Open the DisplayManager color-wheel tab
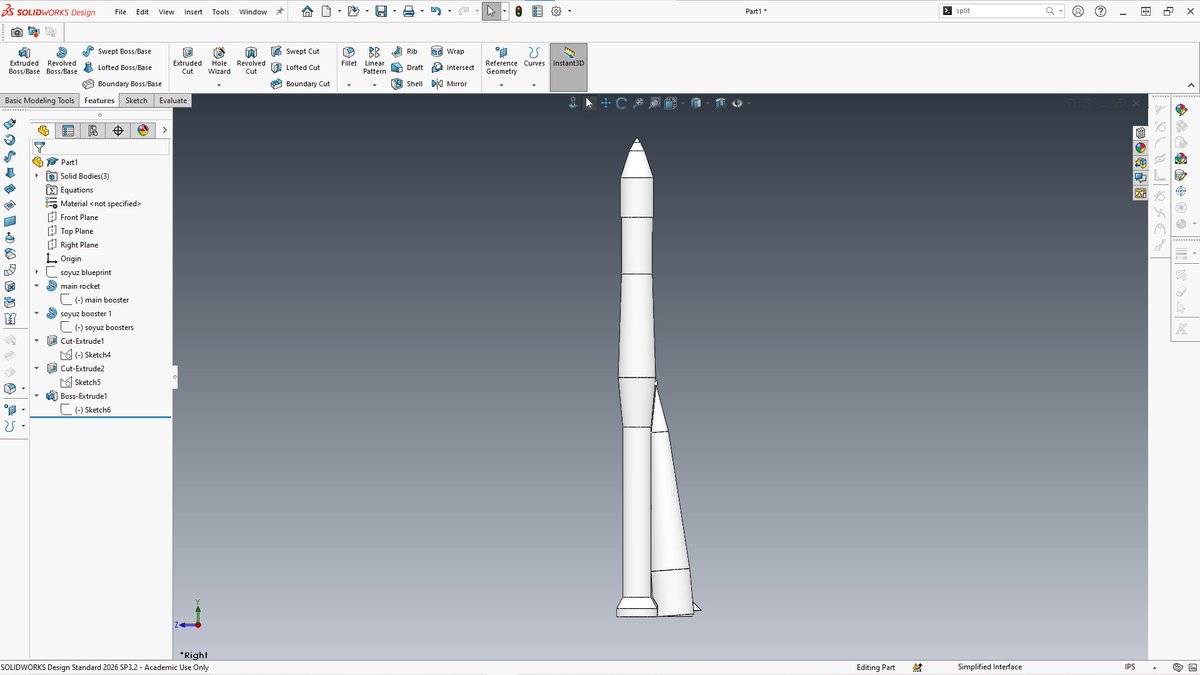The width and height of the screenshot is (1200, 675). (x=143, y=130)
